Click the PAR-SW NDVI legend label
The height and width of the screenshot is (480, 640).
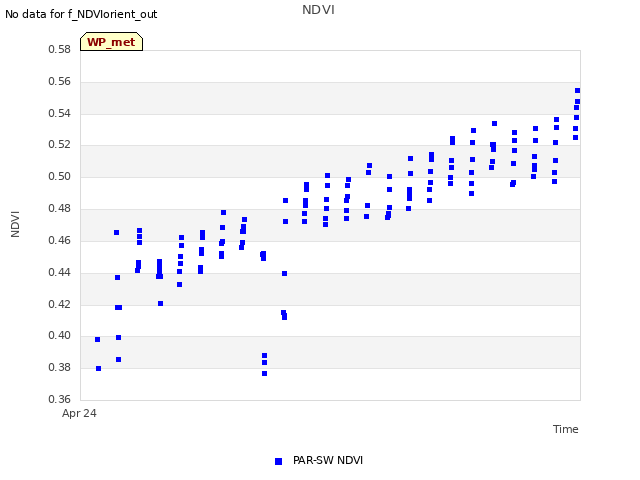(328, 460)
